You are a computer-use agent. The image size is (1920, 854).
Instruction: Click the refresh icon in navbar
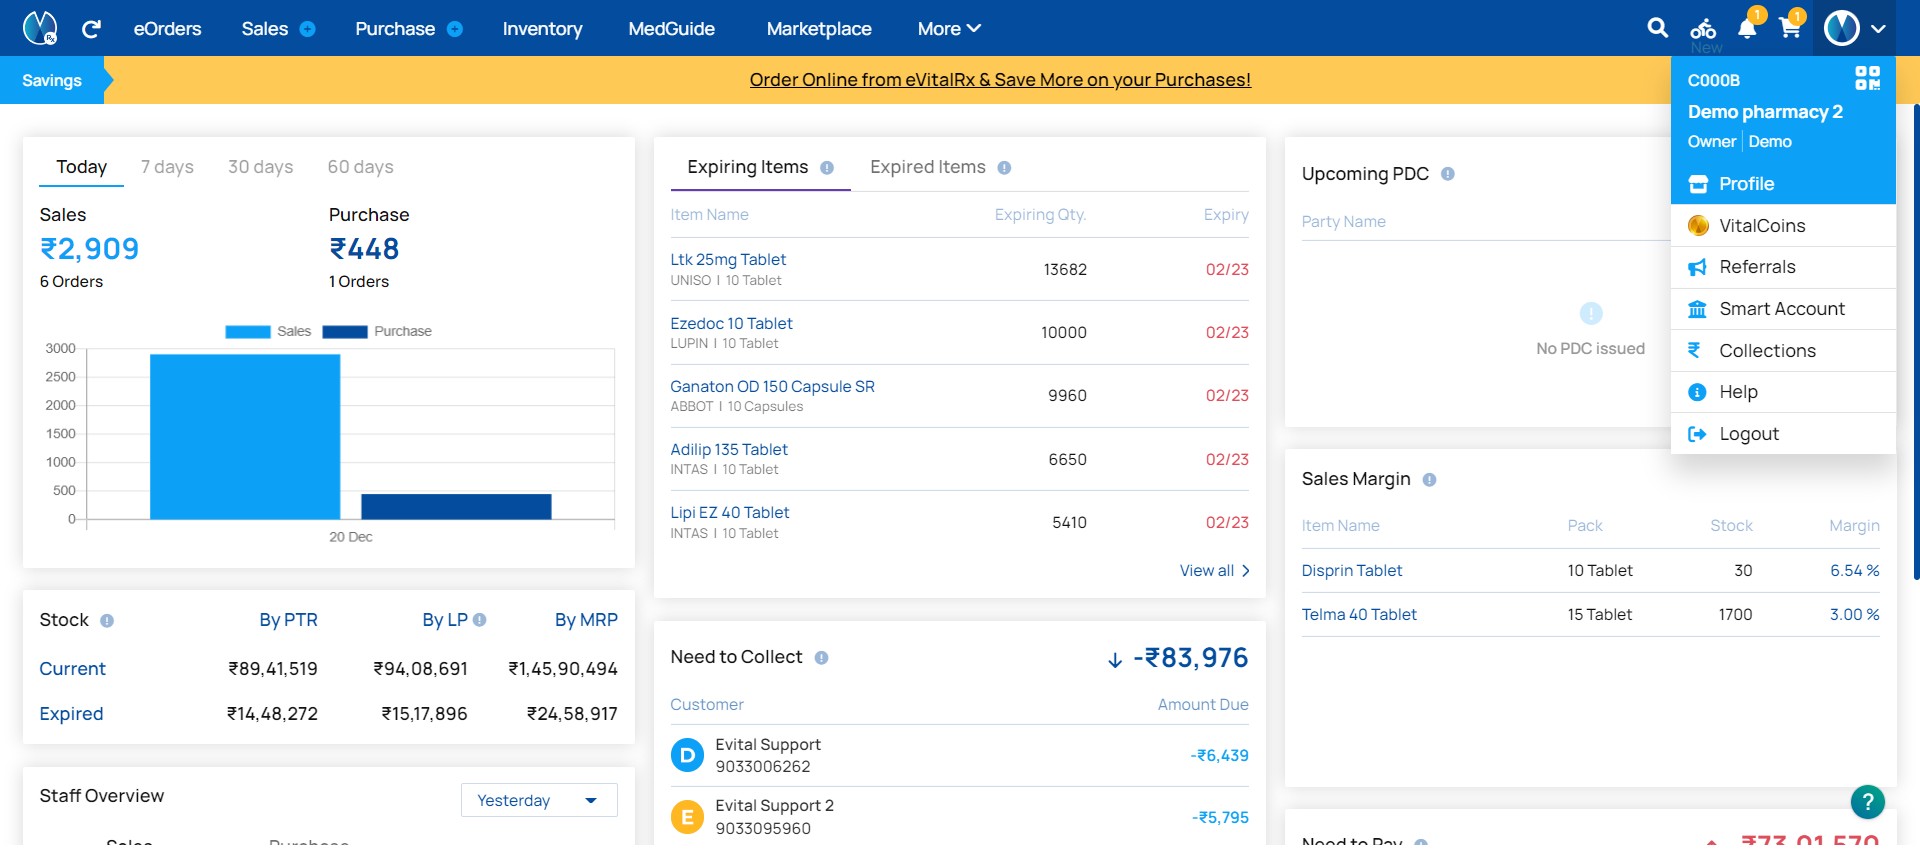pos(91,29)
